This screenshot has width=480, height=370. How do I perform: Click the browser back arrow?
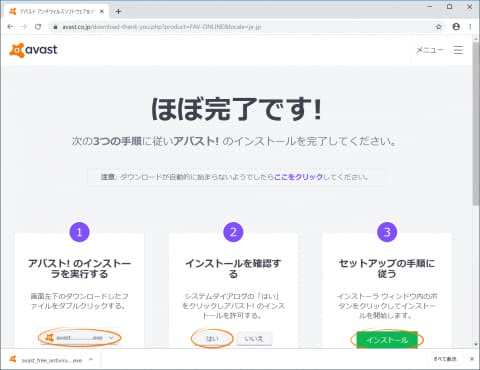10,27
